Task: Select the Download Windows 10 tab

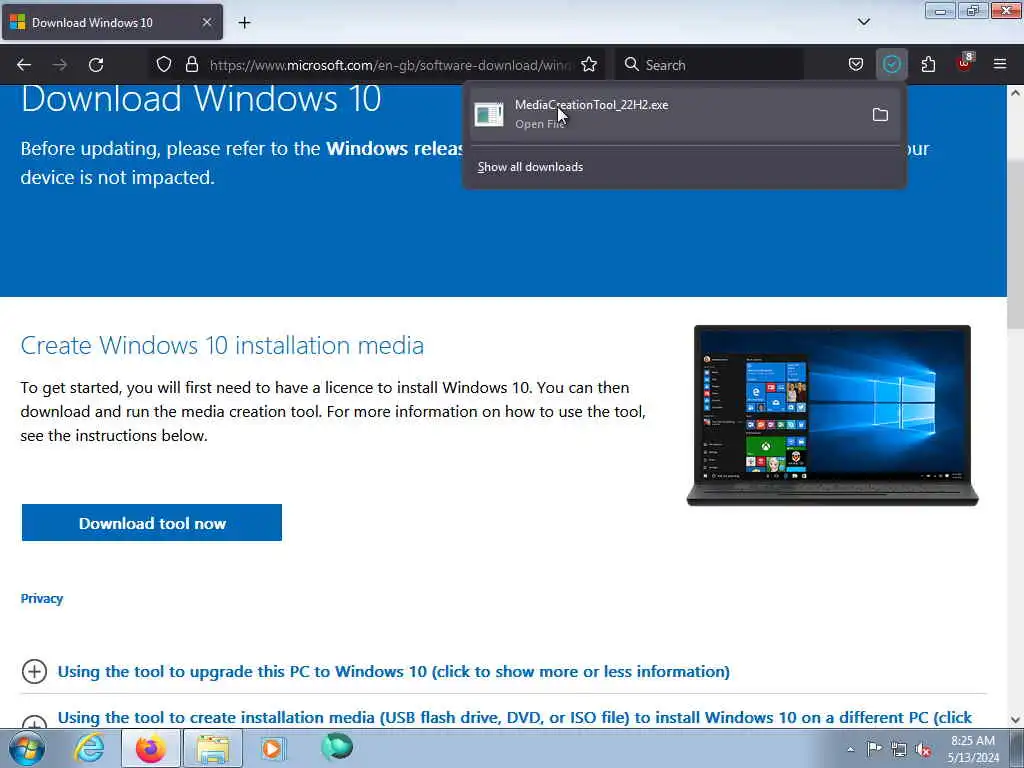Action: [x=112, y=23]
